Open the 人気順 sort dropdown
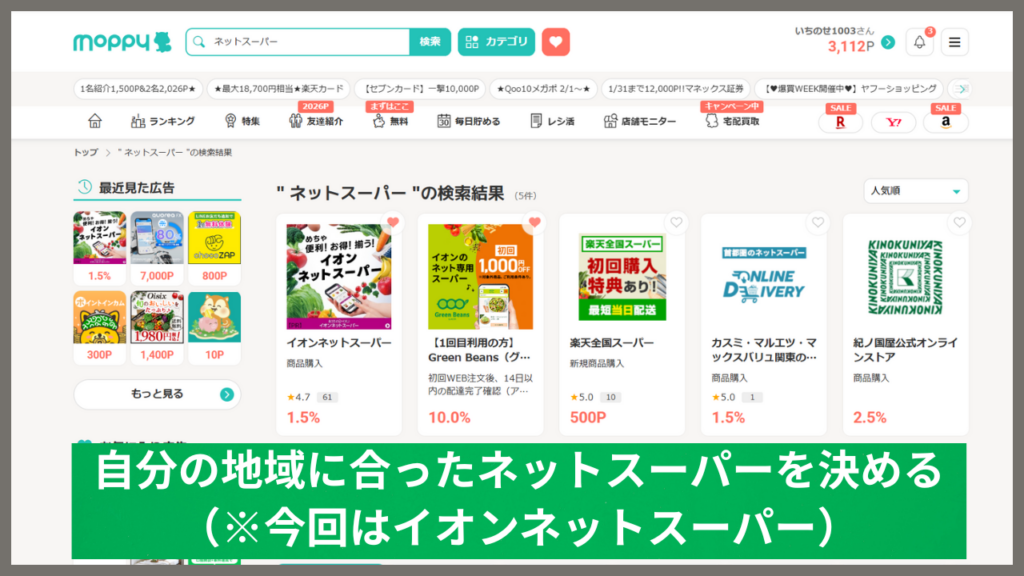The image size is (1024, 576). 914,191
